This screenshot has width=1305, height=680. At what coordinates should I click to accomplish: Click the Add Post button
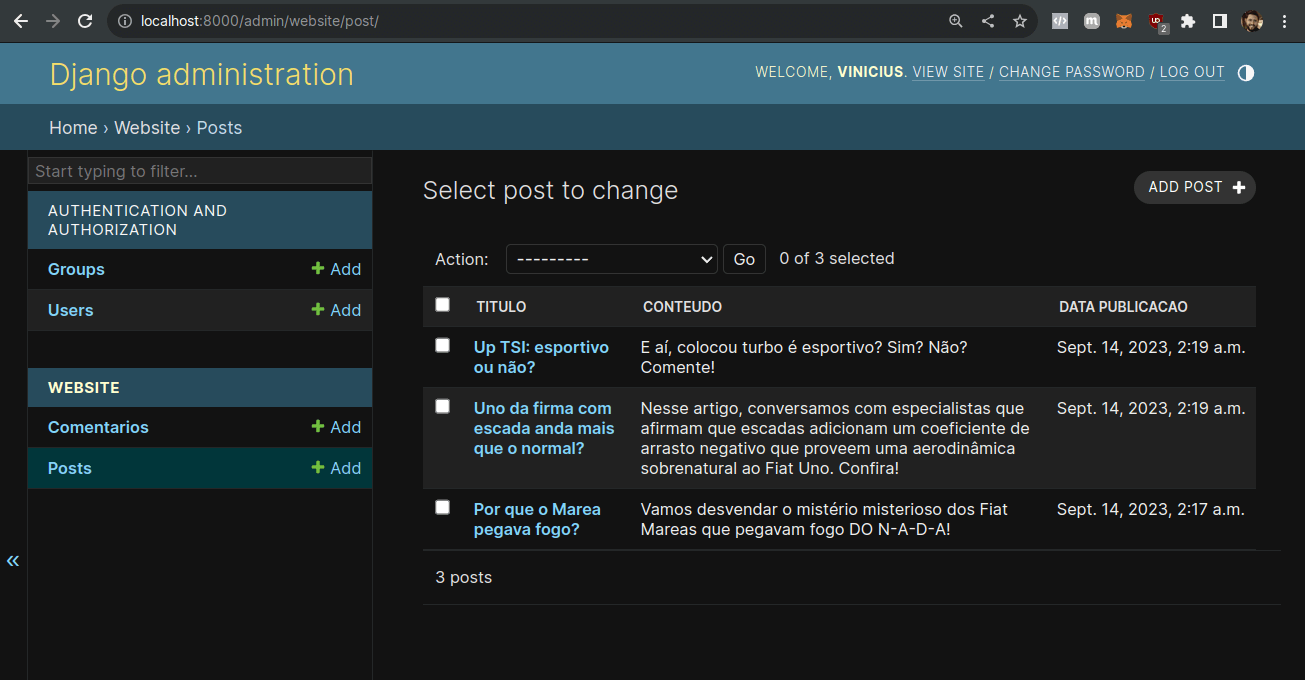[x=1194, y=187]
